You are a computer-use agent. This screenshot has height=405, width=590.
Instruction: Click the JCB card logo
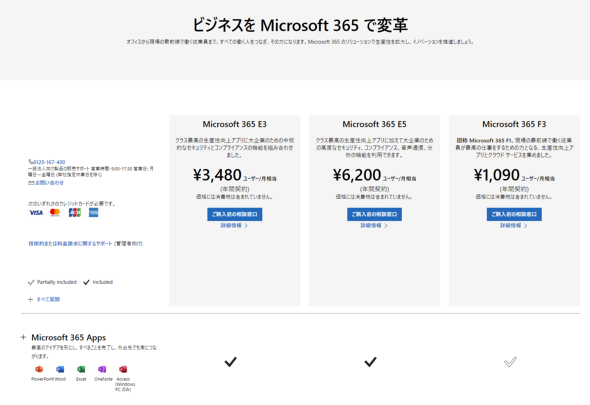click(x=75, y=213)
